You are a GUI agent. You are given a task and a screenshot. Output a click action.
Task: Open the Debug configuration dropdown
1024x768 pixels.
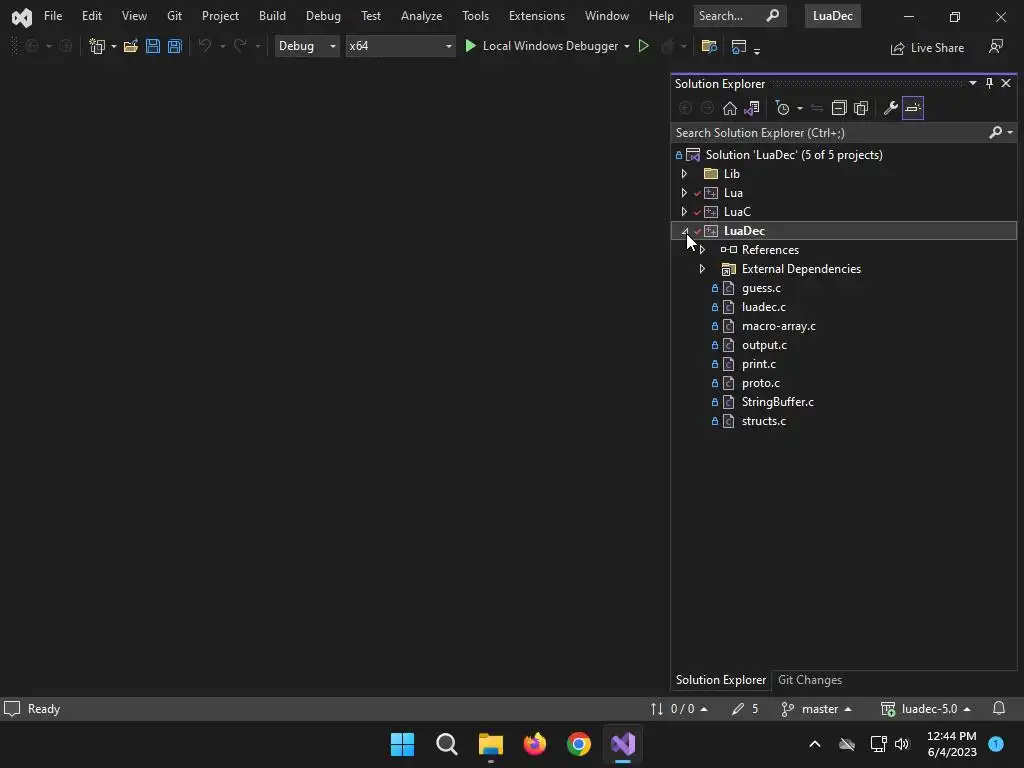307,46
